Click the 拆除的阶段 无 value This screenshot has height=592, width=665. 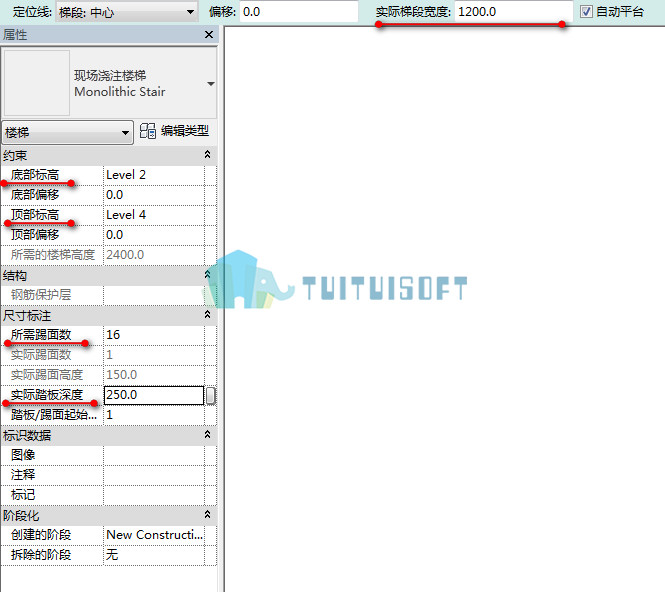coord(154,555)
